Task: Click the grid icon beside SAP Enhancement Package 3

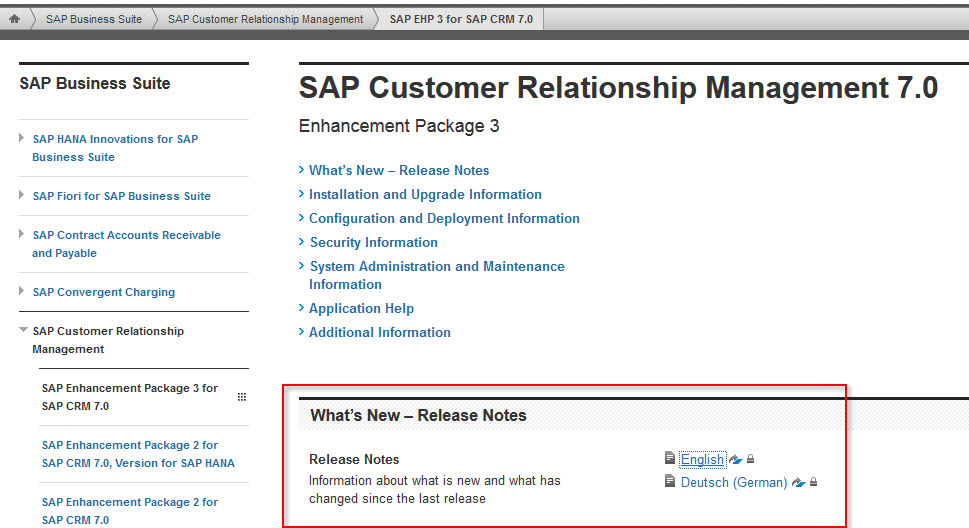Action: click(x=241, y=397)
